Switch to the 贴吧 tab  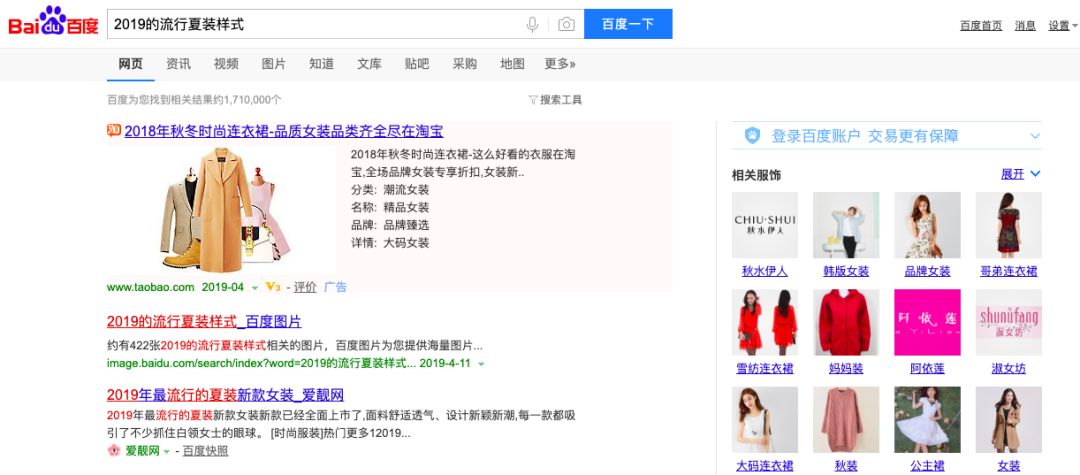click(x=417, y=64)
